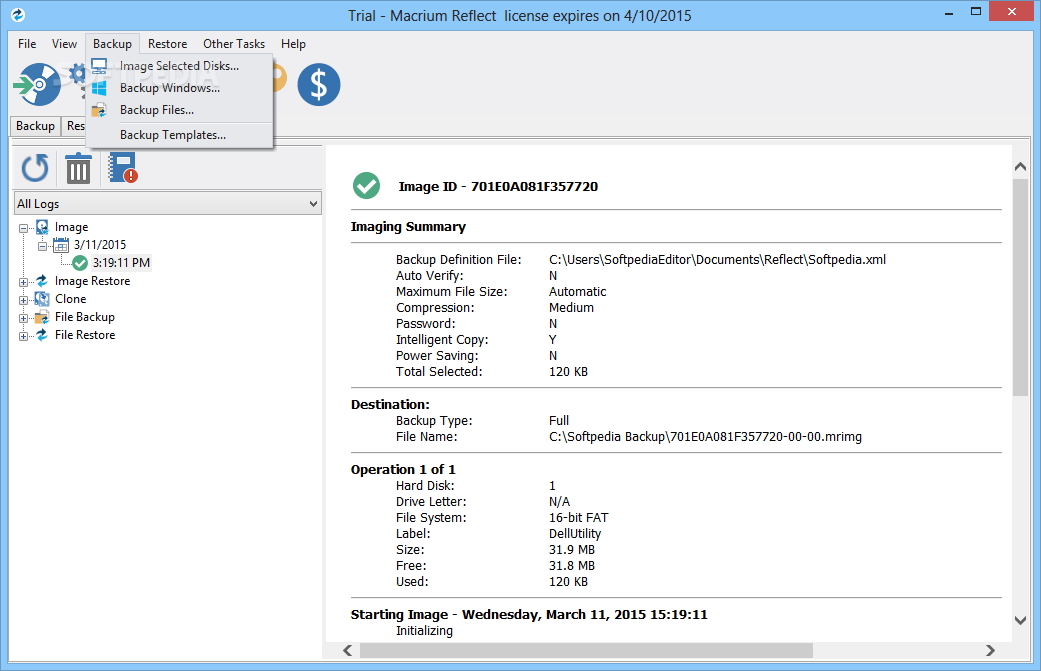Click the Imaging Summary heading
This screenshot has height=671, width=1041.
408,227
